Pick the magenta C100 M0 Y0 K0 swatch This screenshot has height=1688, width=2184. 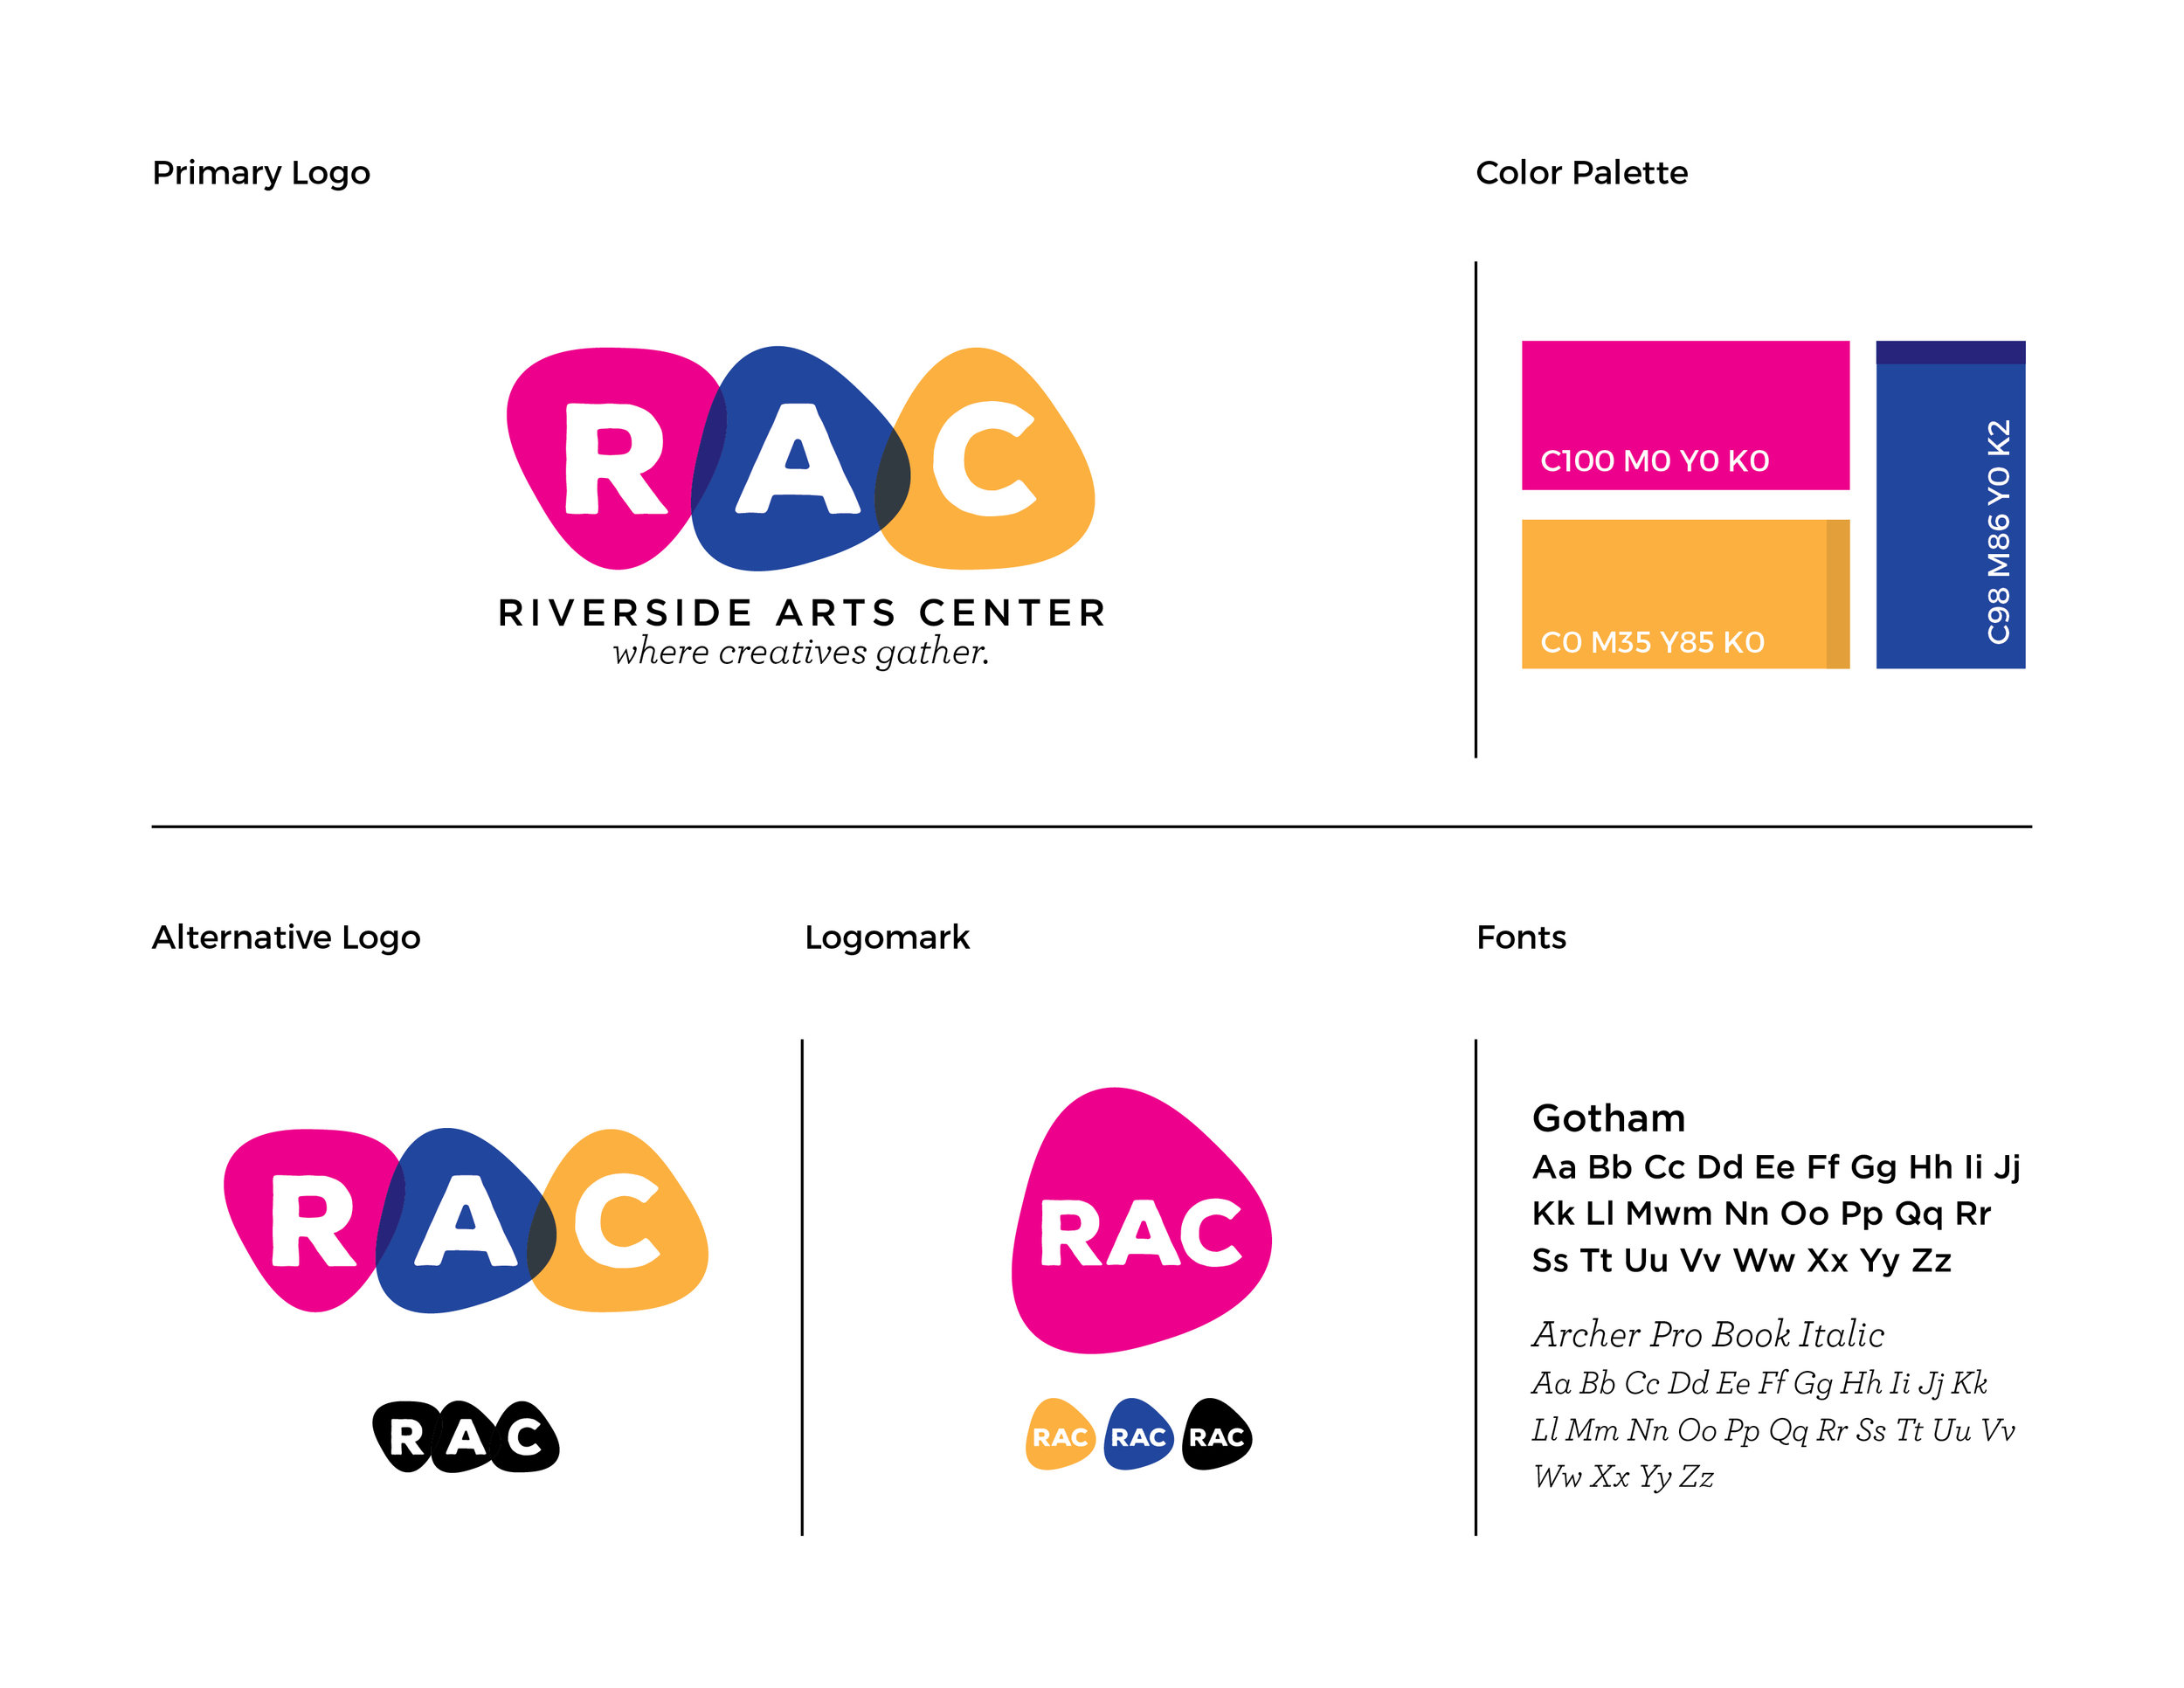click(1685, 415)
